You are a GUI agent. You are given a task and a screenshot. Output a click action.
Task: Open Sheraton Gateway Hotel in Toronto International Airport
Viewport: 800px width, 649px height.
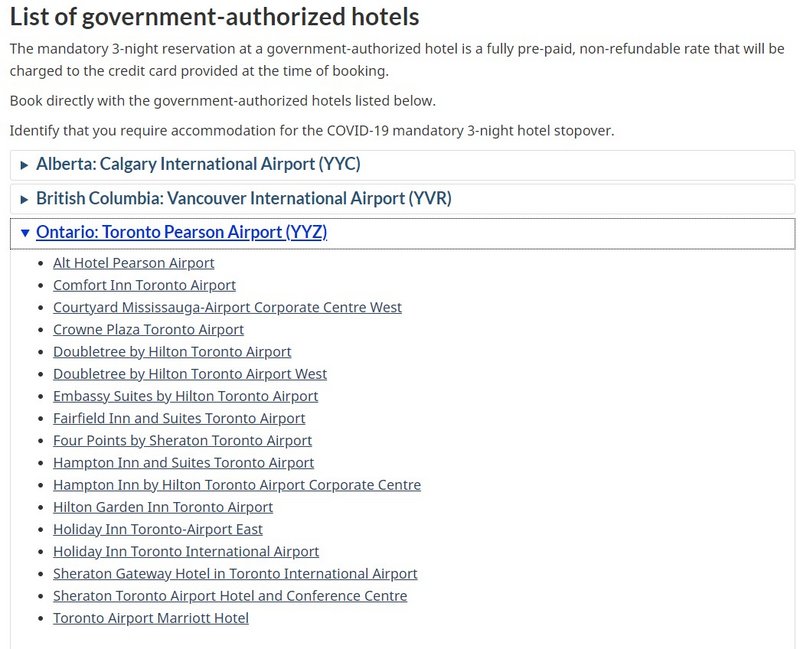click(235, 574)
